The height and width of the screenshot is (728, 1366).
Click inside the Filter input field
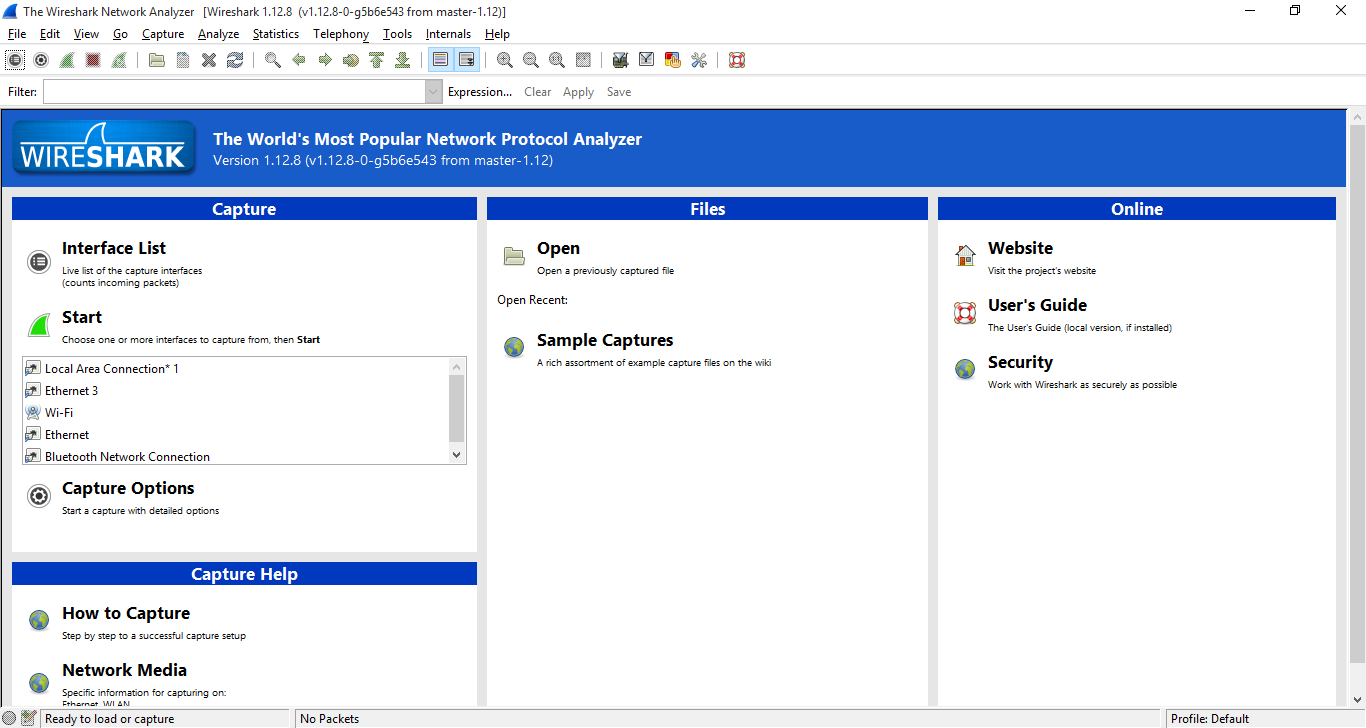pyautogui.click(x=234, y=92)
